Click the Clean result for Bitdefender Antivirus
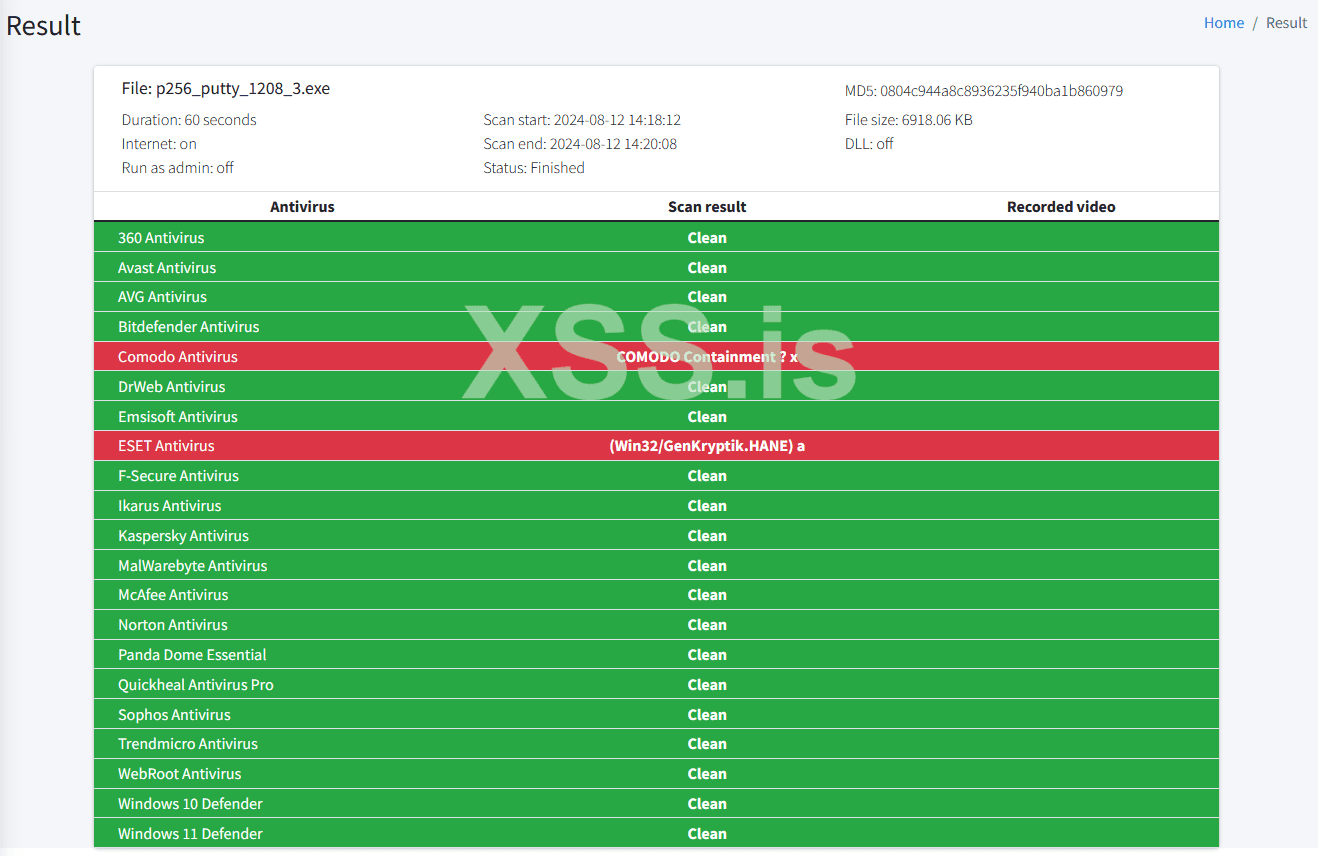Viewport: 1318px width, 856px height. coord(707,327)
